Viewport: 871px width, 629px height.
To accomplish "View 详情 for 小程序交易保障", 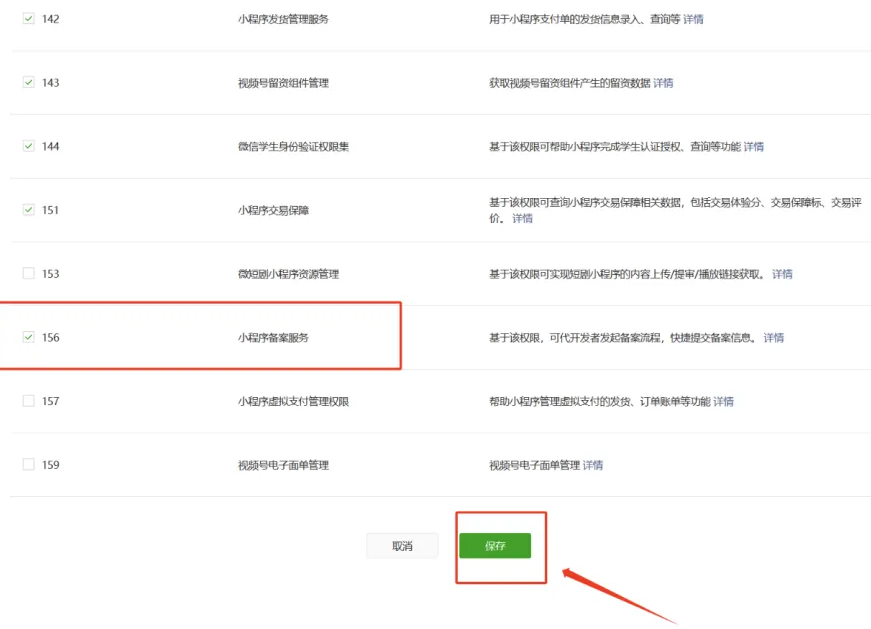I will pyautogui.click(x=522, y=218).
